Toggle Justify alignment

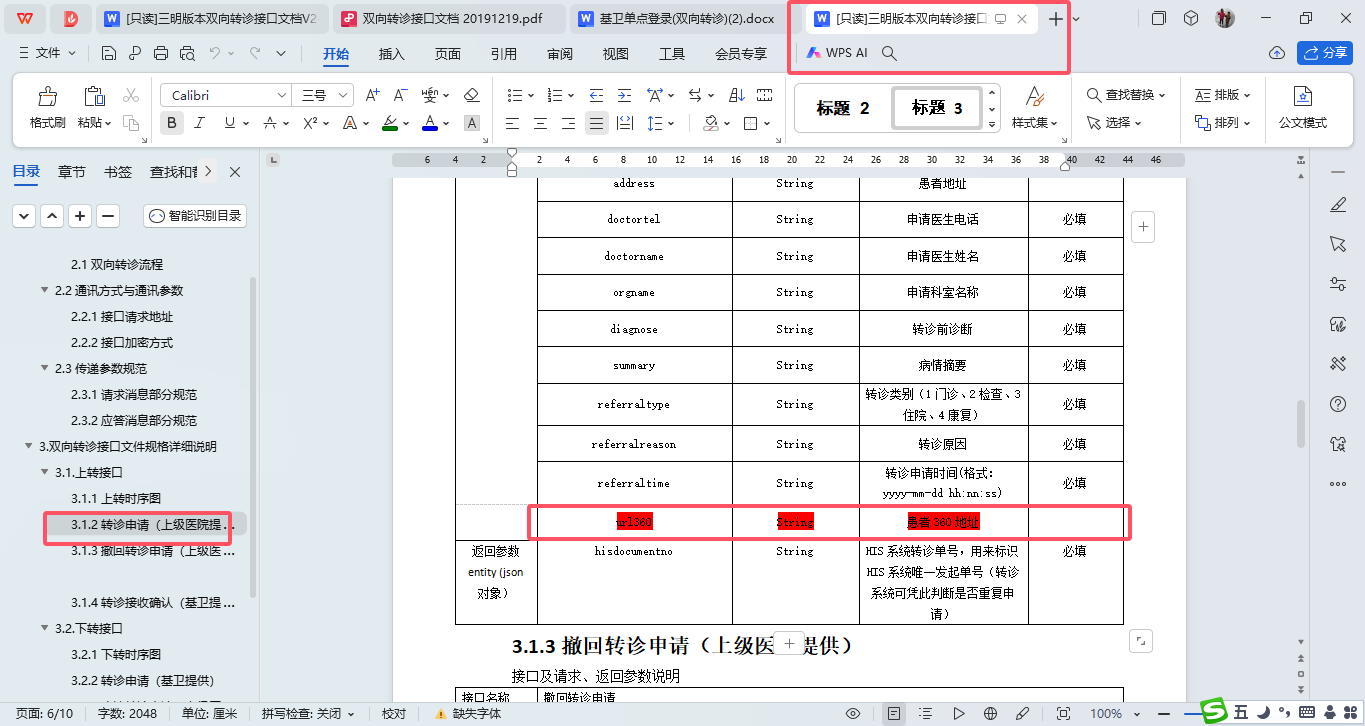click(x=597, y=123)
